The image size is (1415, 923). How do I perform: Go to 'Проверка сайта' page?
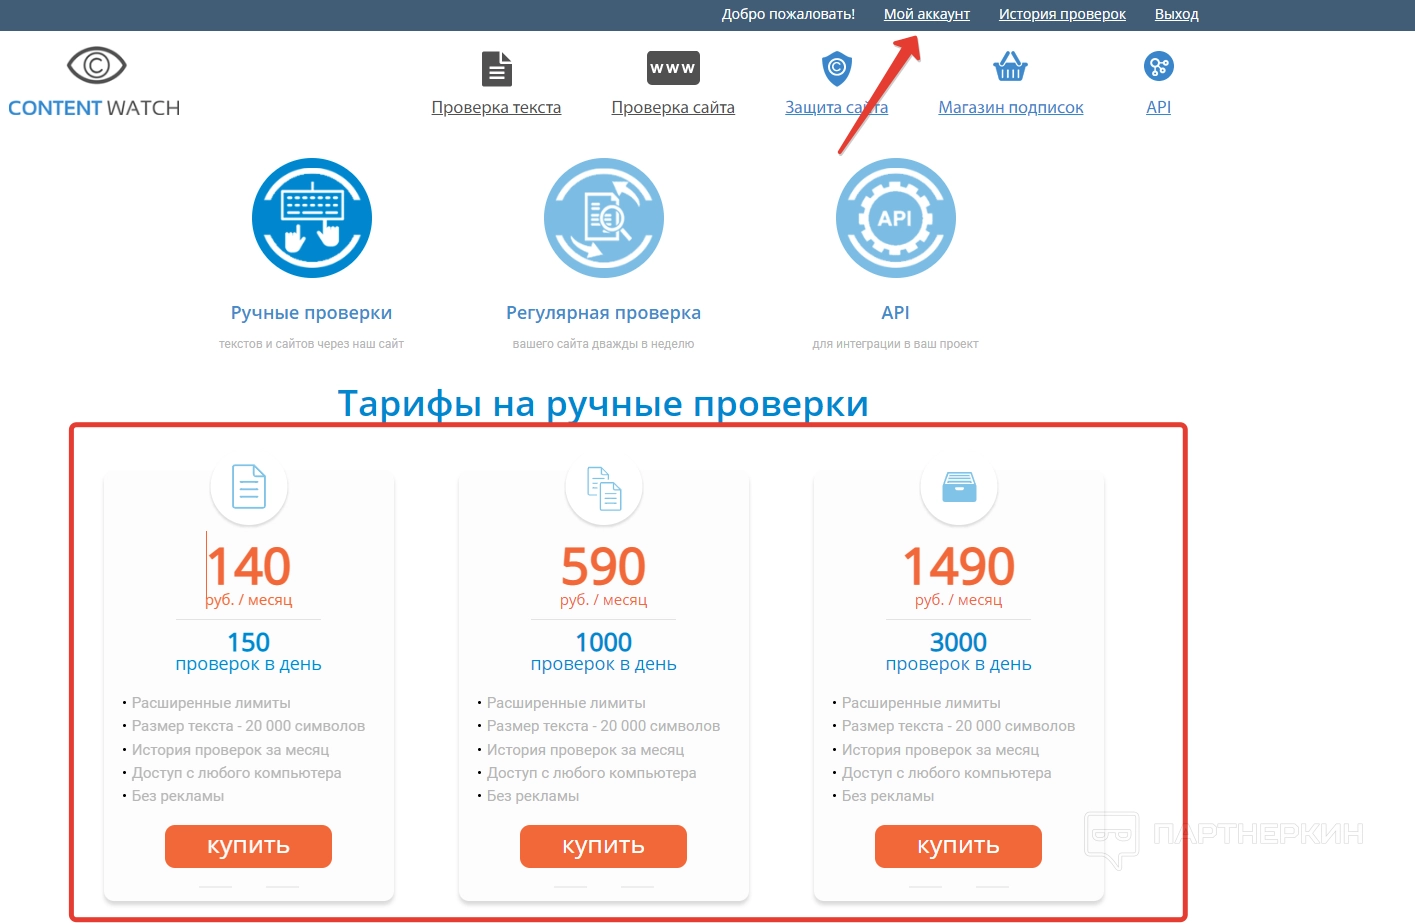click(673, 107)
